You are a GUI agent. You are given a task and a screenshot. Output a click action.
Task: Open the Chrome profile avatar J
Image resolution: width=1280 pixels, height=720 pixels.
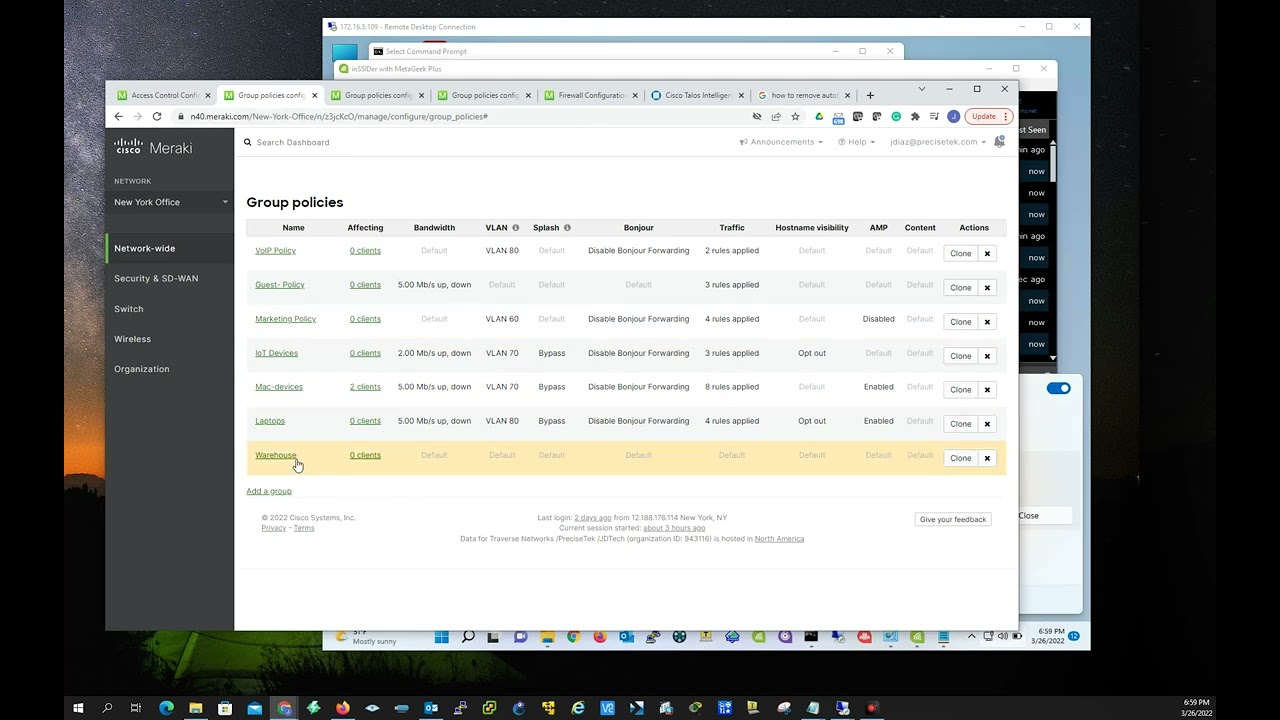click(953, 116)
